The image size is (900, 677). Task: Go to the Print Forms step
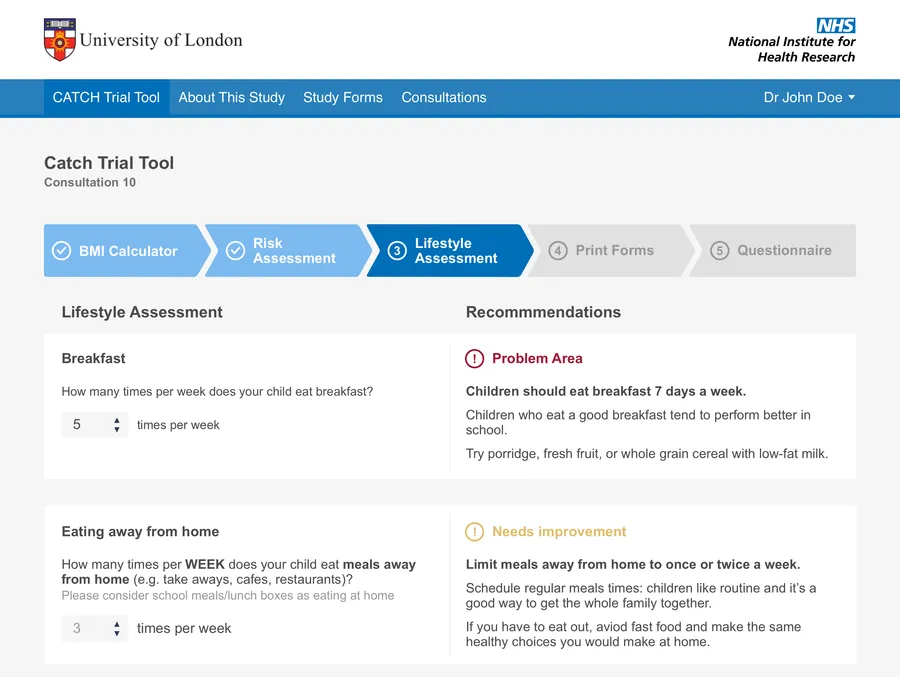(x=614, y=251)
